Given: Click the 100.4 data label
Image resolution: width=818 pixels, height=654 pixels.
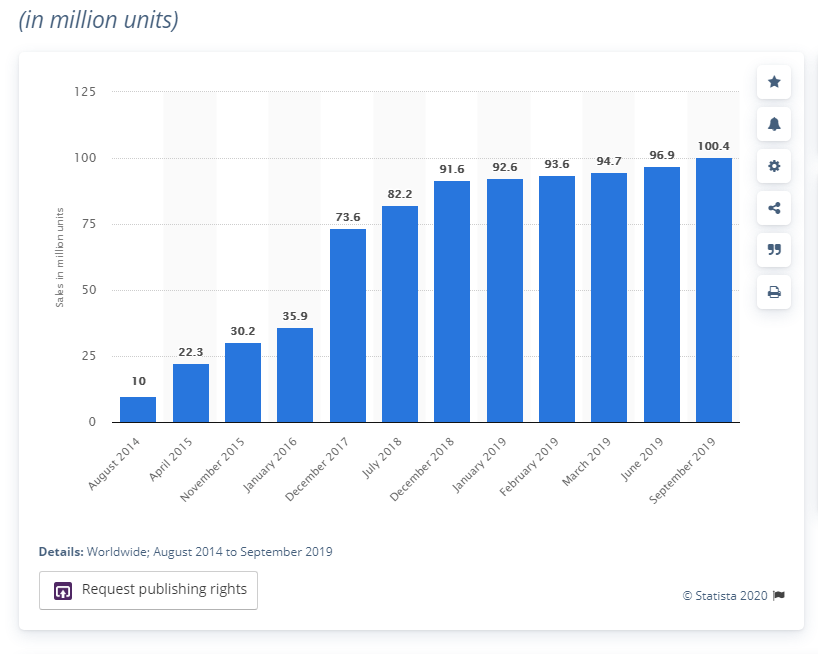Looking at the screenshot, I should [x=714, y=146].
